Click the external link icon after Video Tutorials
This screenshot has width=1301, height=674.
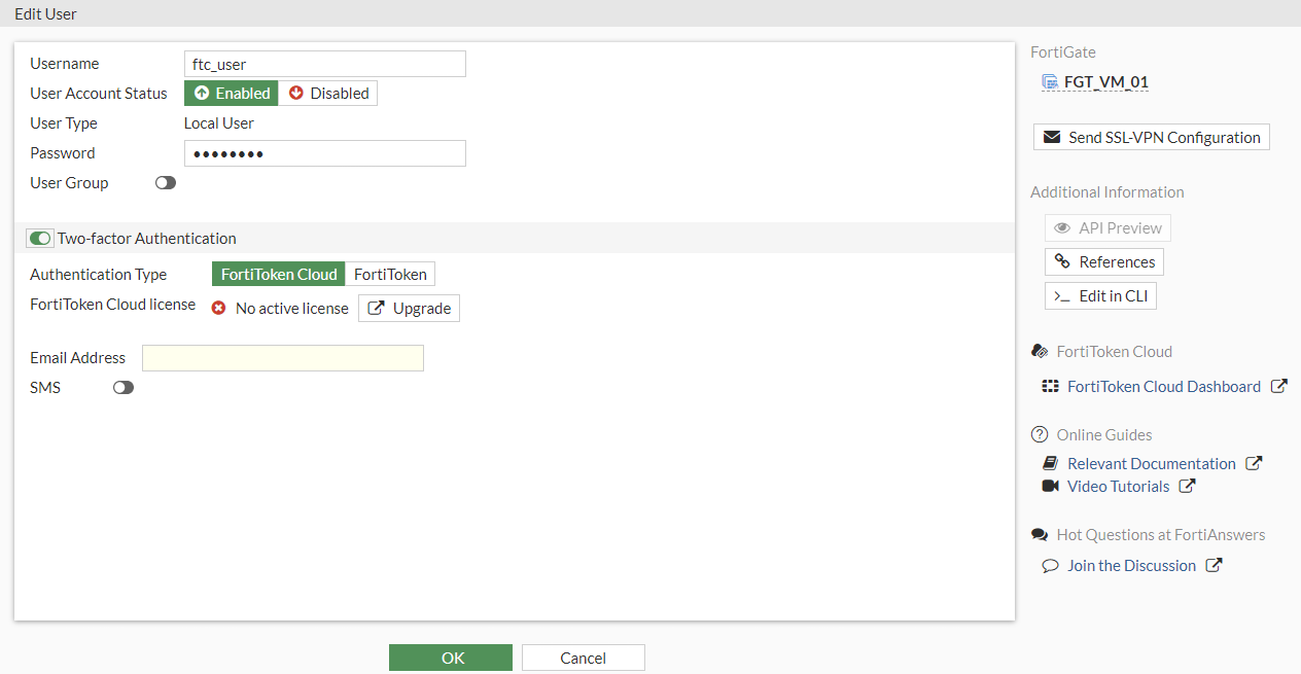pyautogui.click(x=1187, y=485)
